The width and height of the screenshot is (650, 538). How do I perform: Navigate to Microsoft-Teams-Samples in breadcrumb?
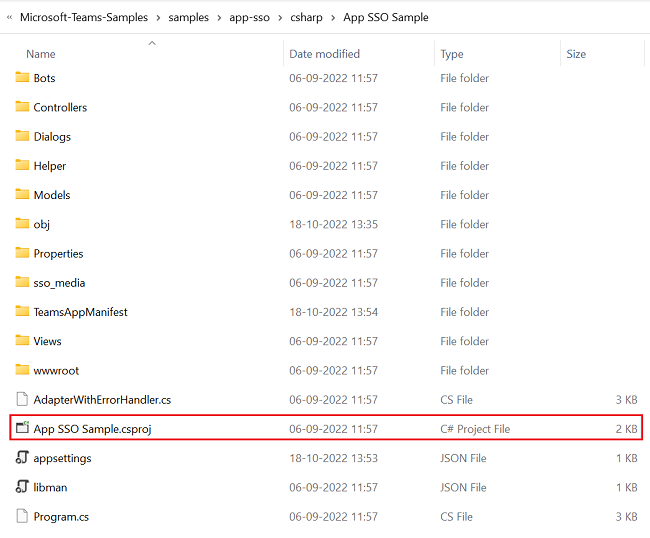(84, 17)
